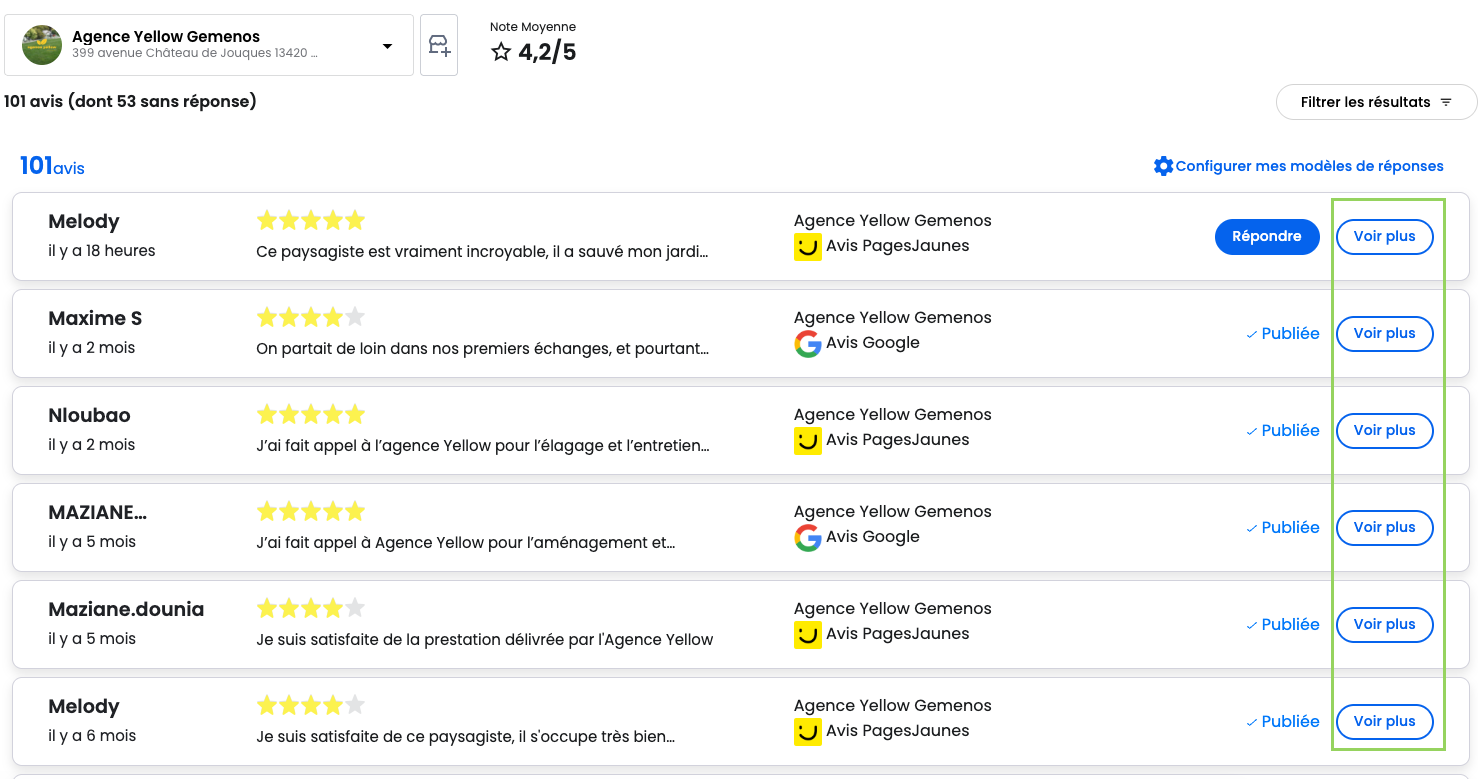
Task: Click the gear icon for response templates
Action: (x=1163, y=166)
